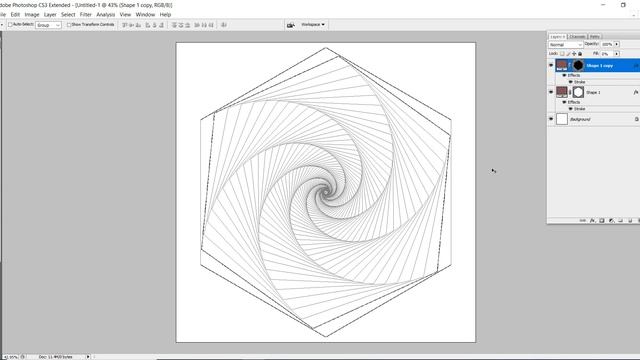
Task: Open the Opacity slider arrow
Action: coord(617,44)
